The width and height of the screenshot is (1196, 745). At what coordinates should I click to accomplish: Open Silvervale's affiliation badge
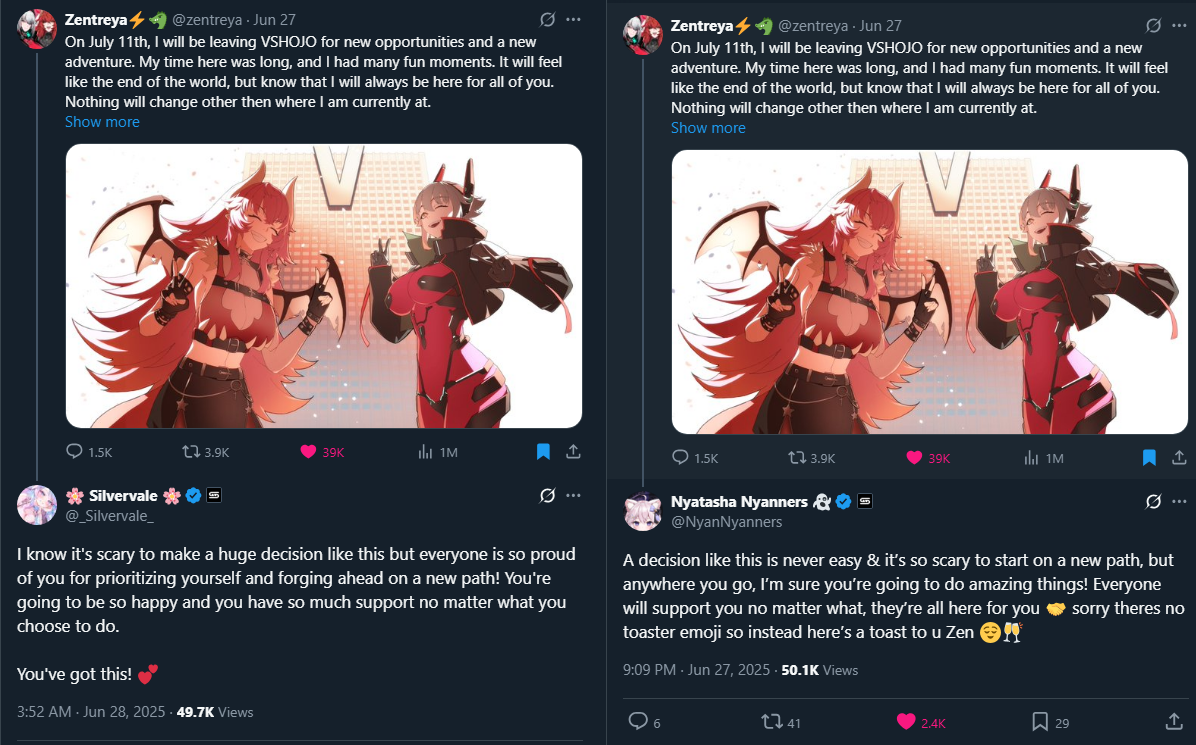pos(214,496)
